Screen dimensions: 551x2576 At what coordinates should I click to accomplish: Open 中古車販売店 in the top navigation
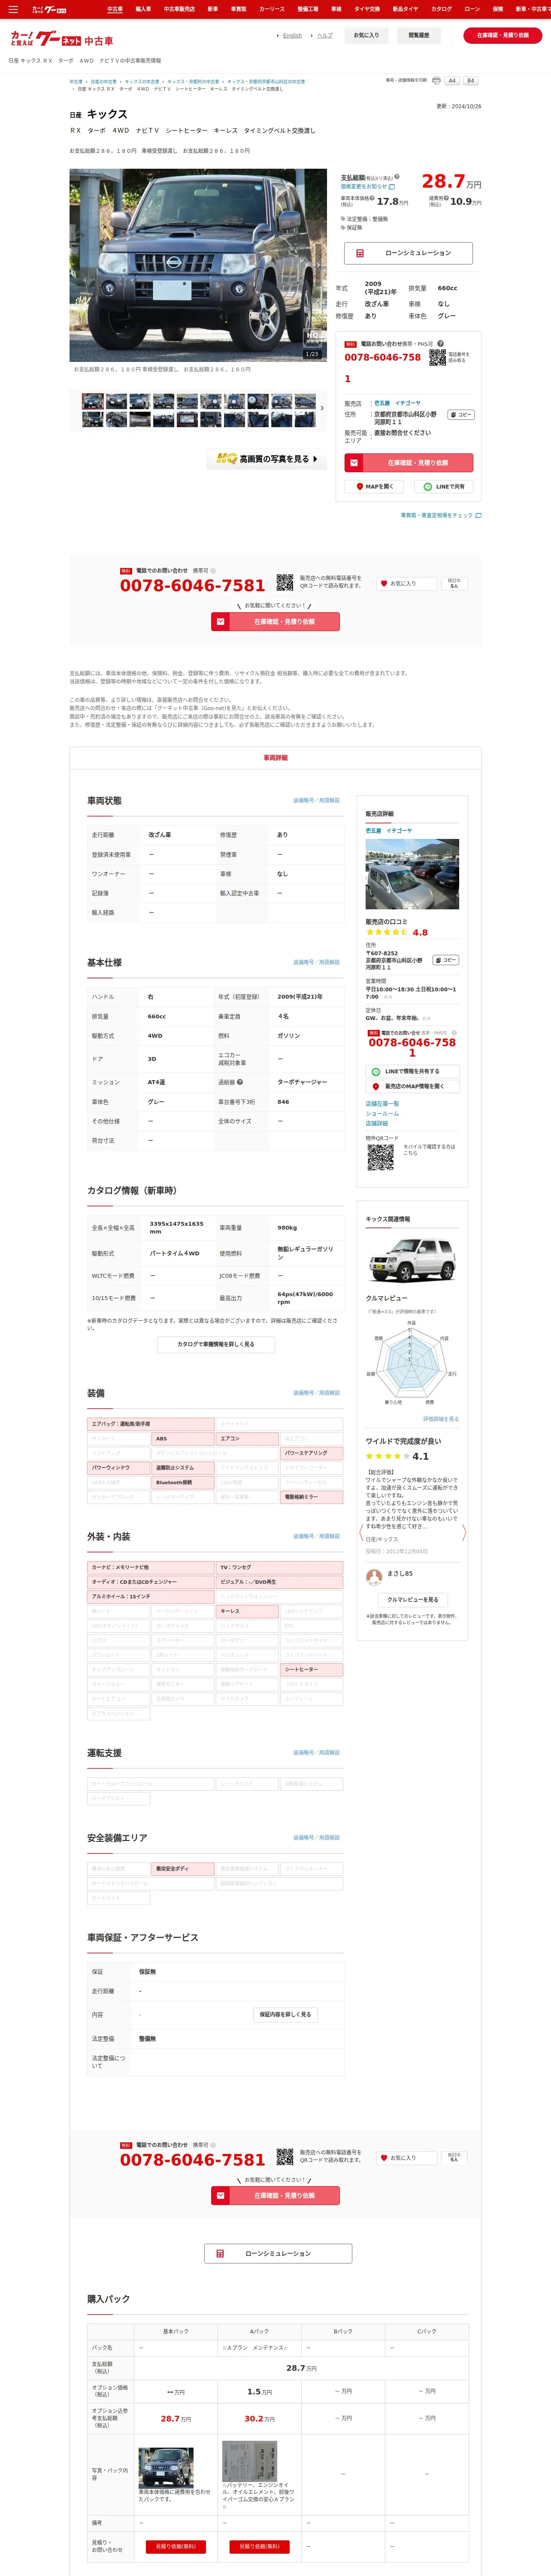click(179, 9)
